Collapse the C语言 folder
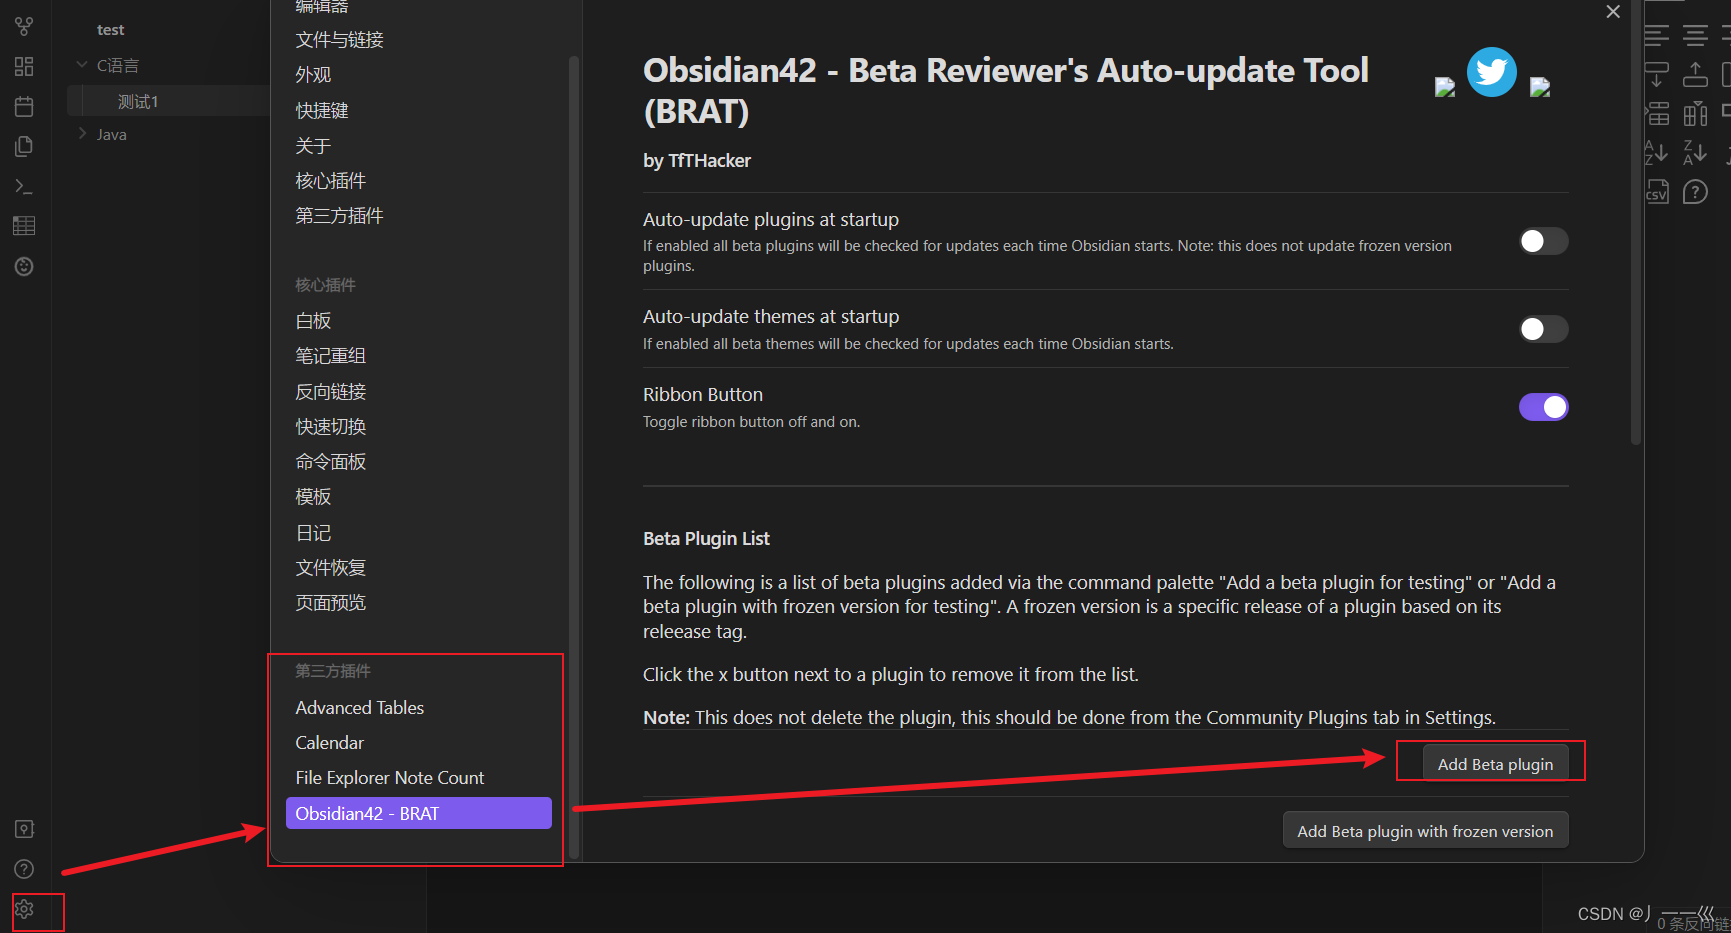The height and width of the screenshot is (933, 1731). tap(83, 65)
